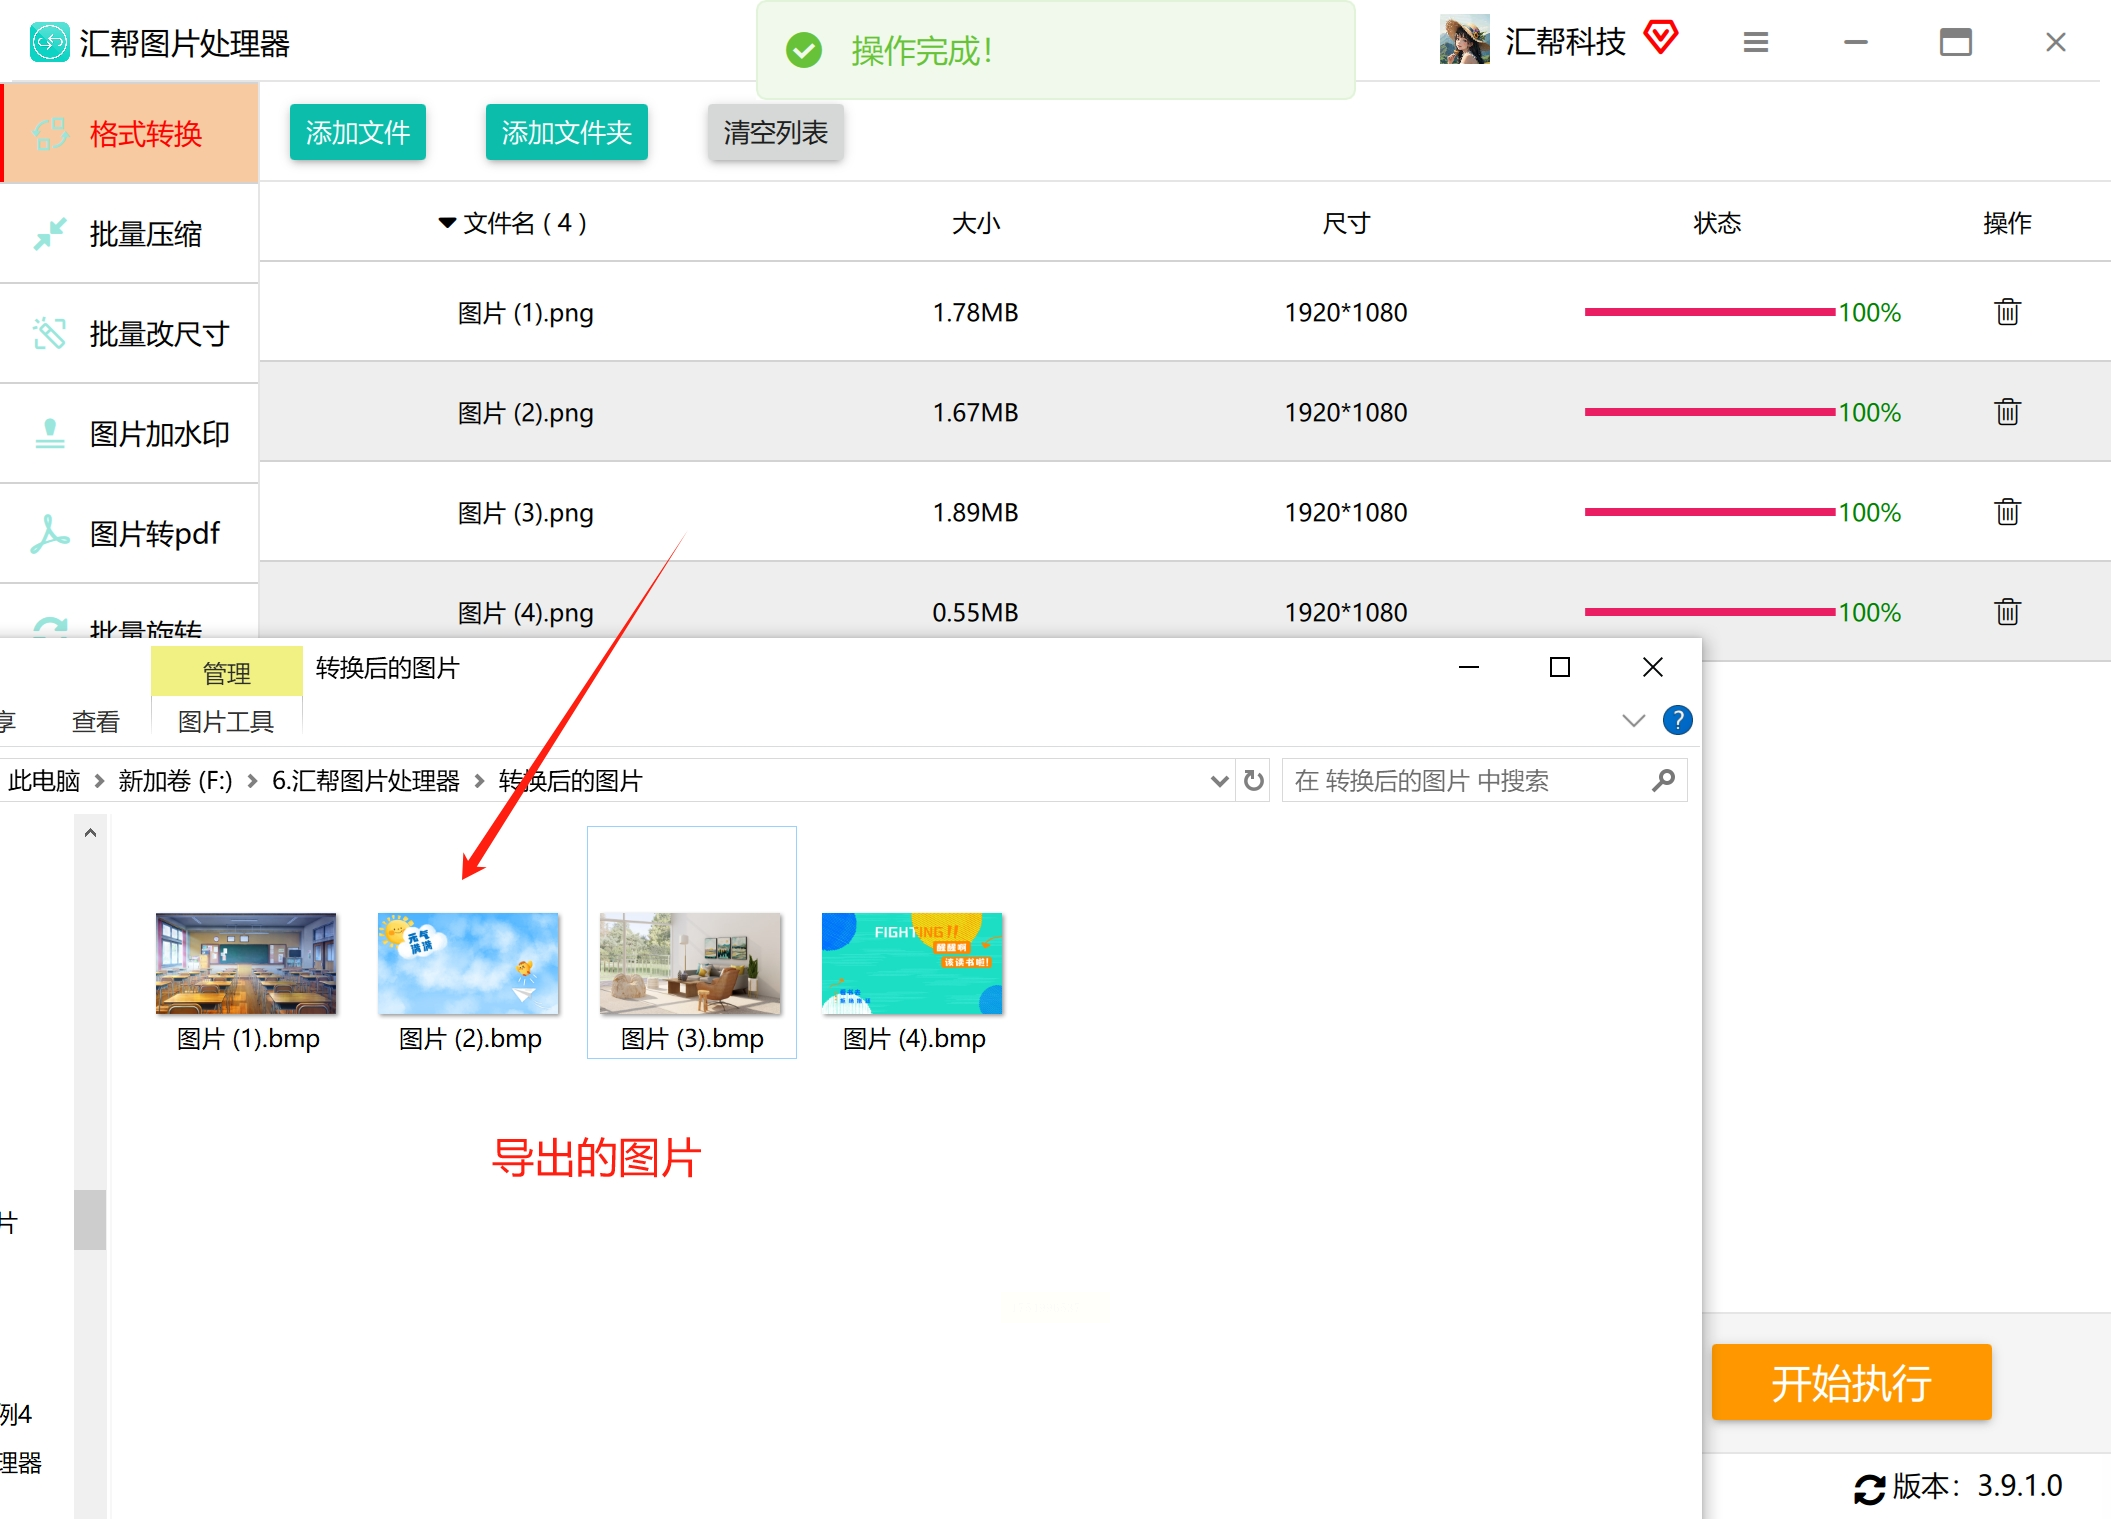2111x1519 pixels.
Task: Select the 图片 (2).bmp thumbnail
Action: point(468,963)
